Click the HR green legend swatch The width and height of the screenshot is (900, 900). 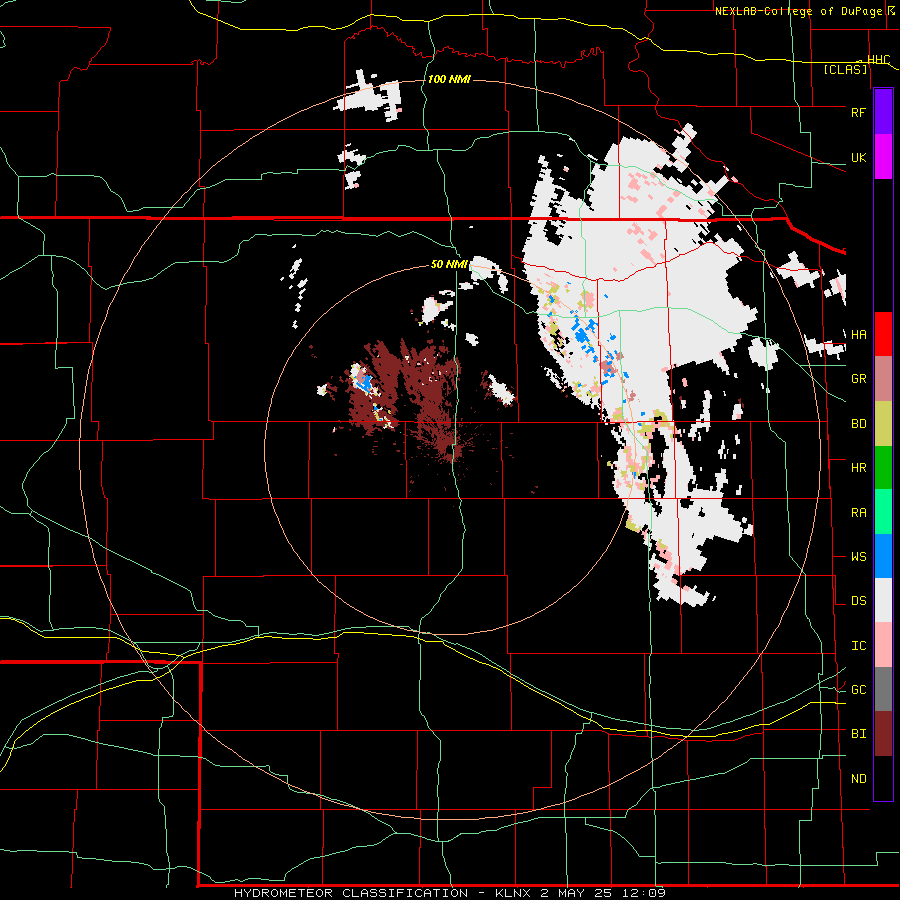883,468
